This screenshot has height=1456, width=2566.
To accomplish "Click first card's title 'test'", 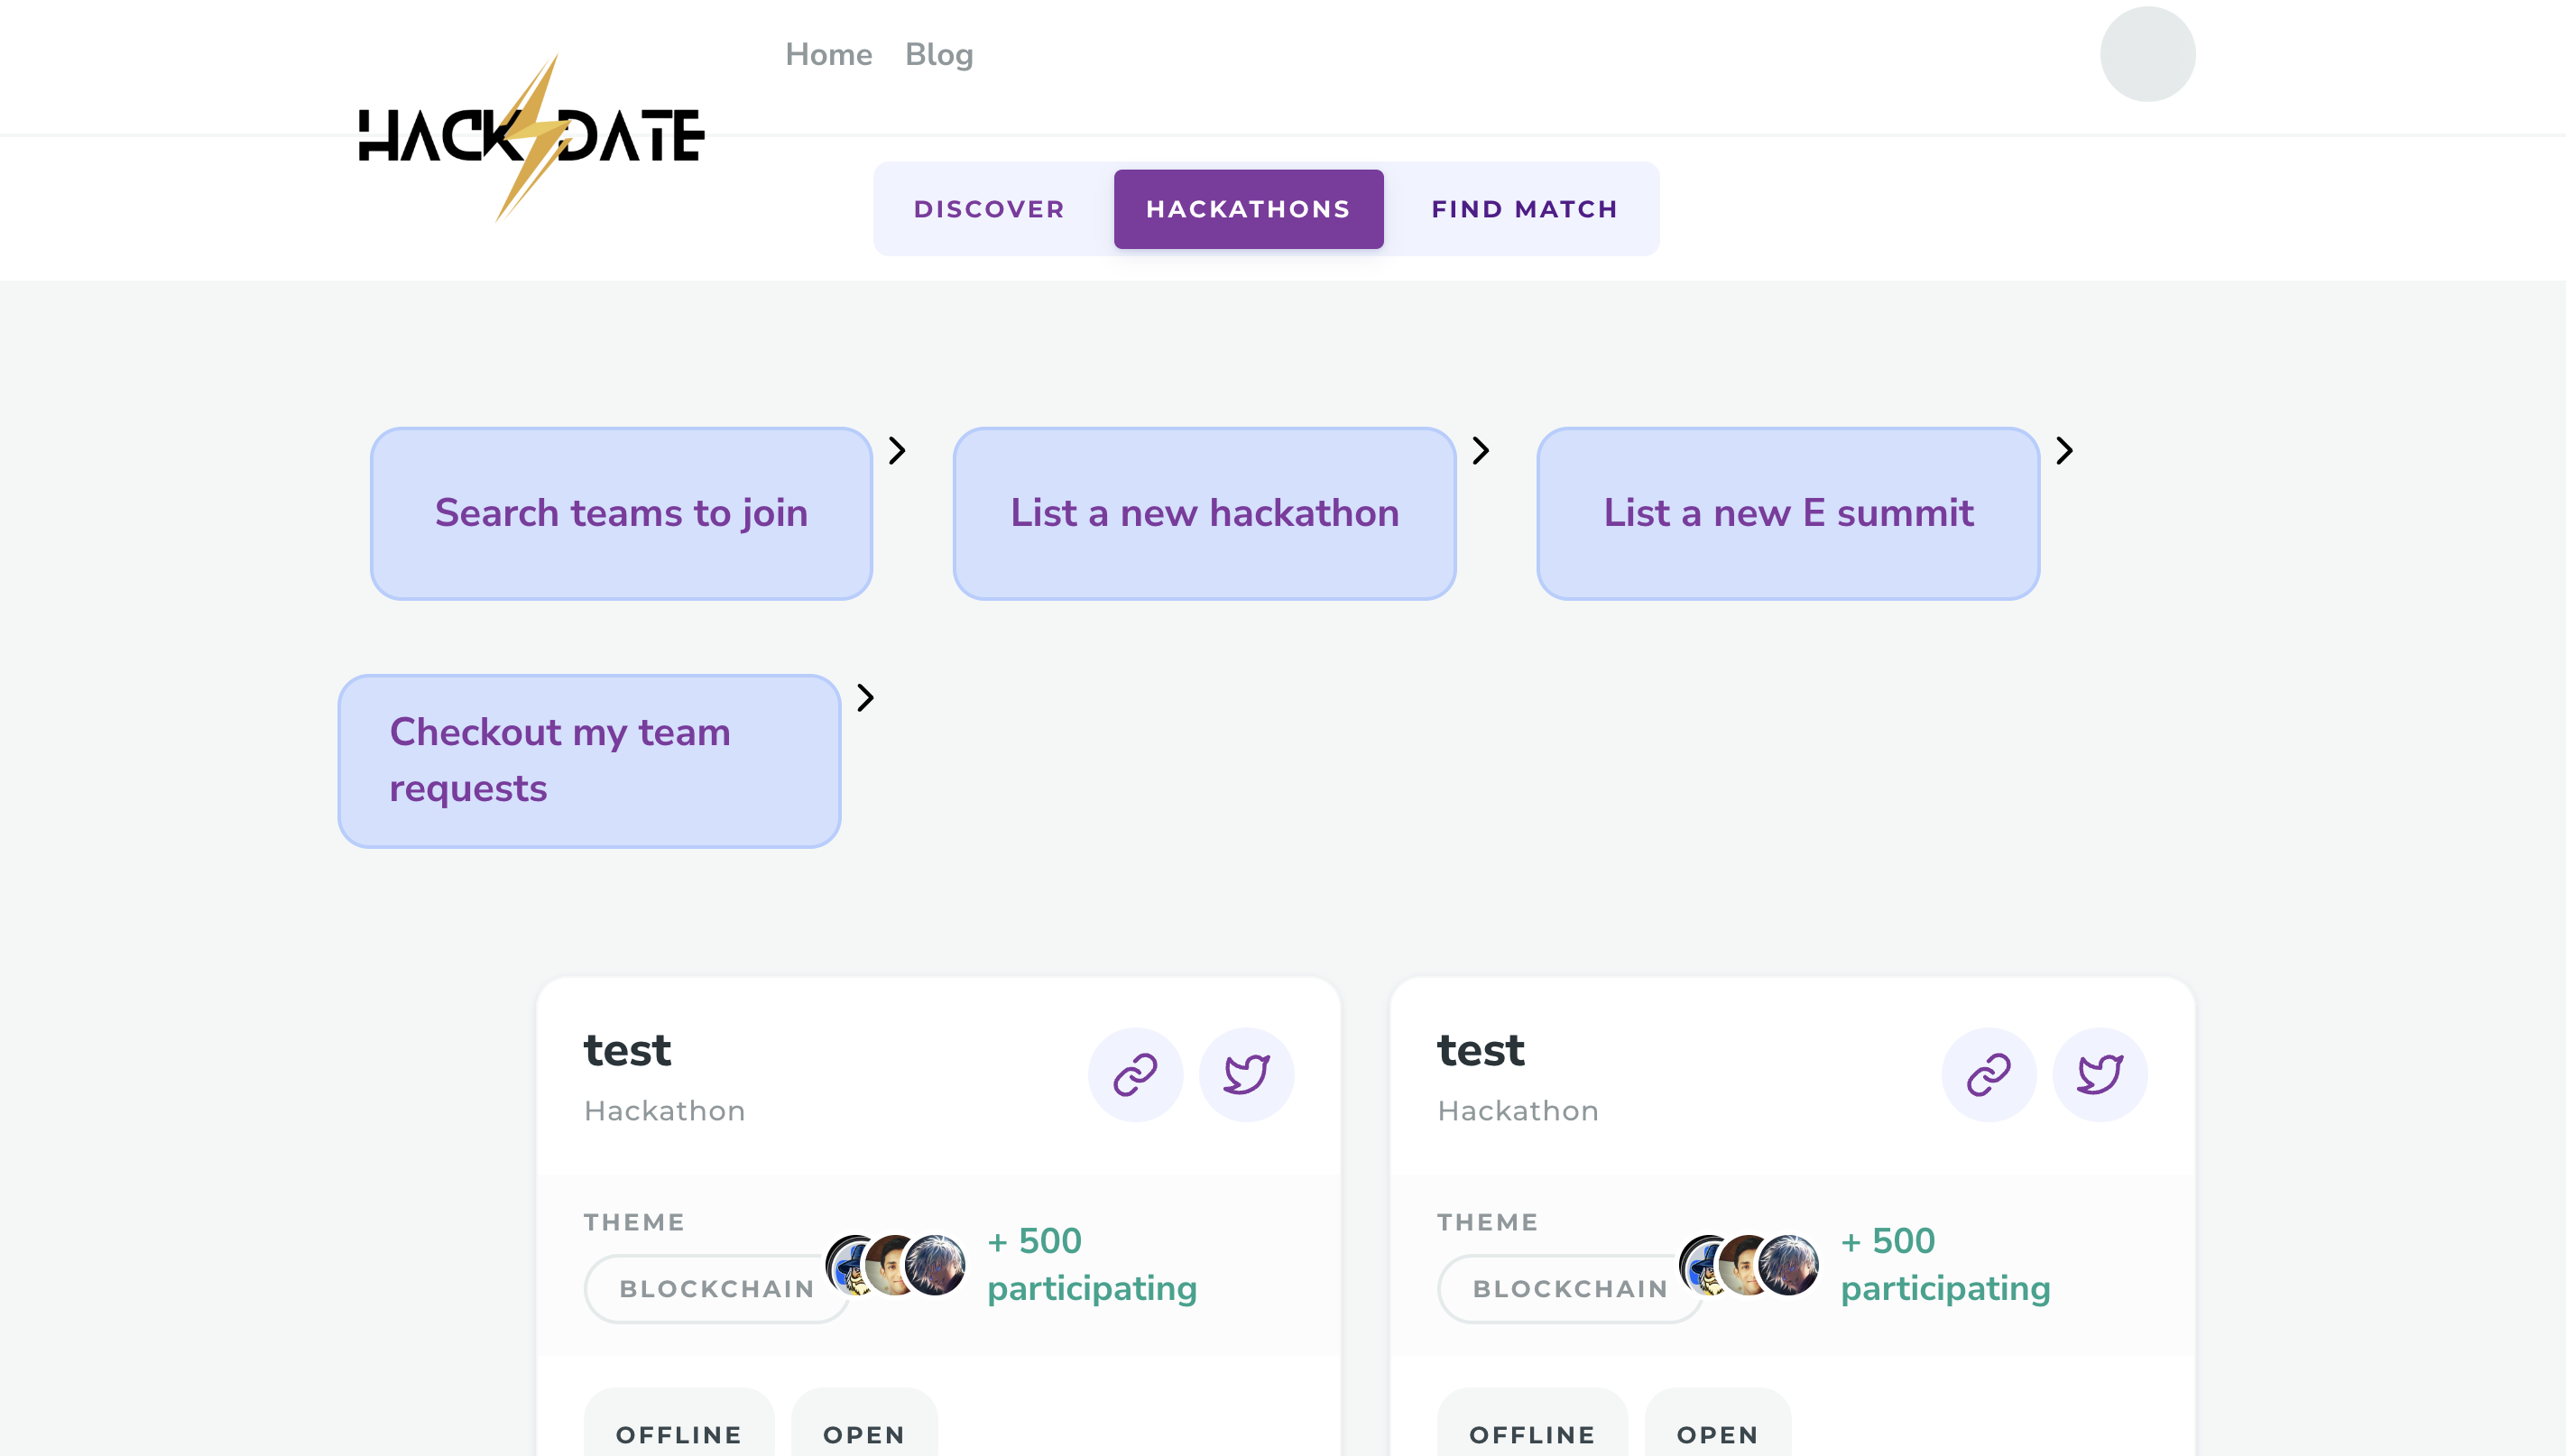I will pos(627,1051).
